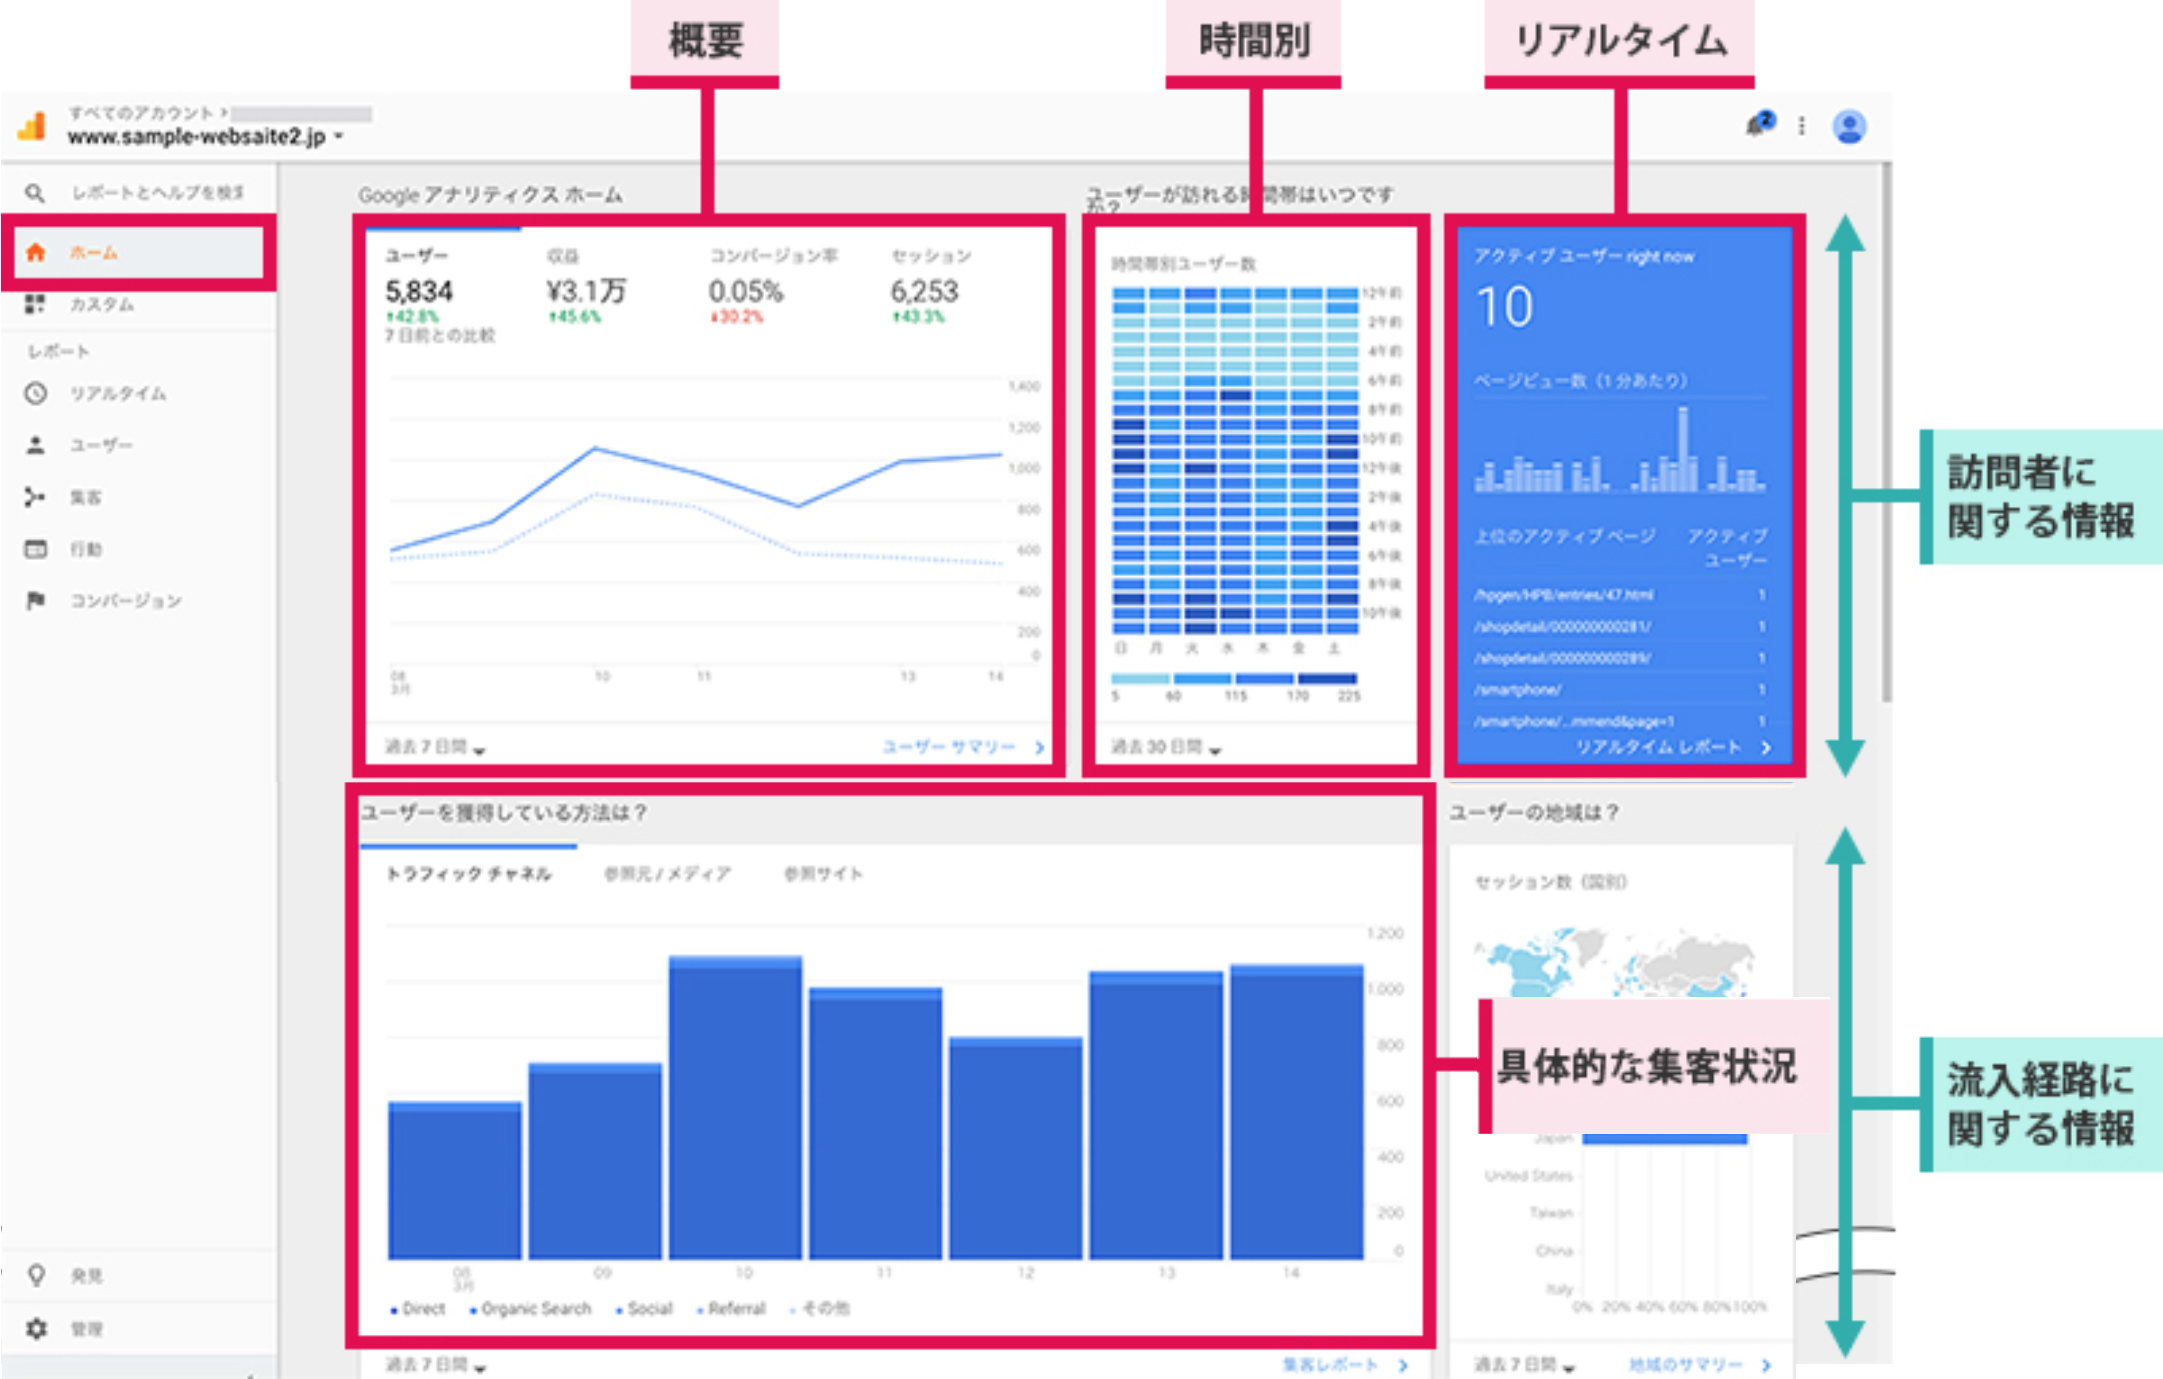Select ホーム in the sidebar menu
Viewport: 2163px width, 1379px height.
pos(140,252)
